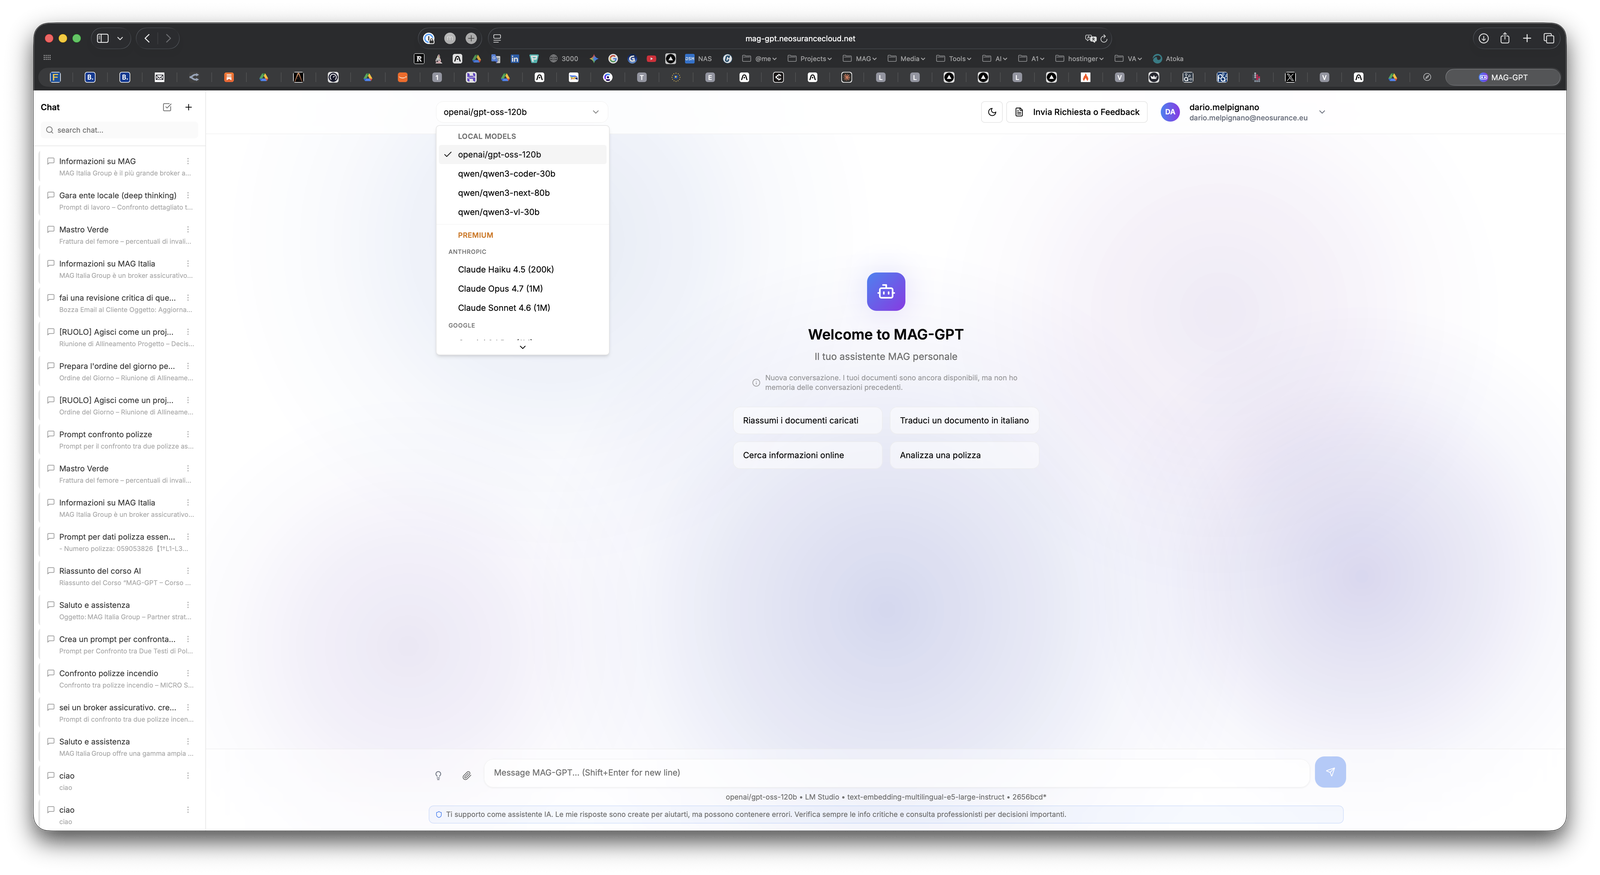Select Claude Haiku 4.5 (200k)
This screenshot has width=1600, height=875.
point(522,269)
